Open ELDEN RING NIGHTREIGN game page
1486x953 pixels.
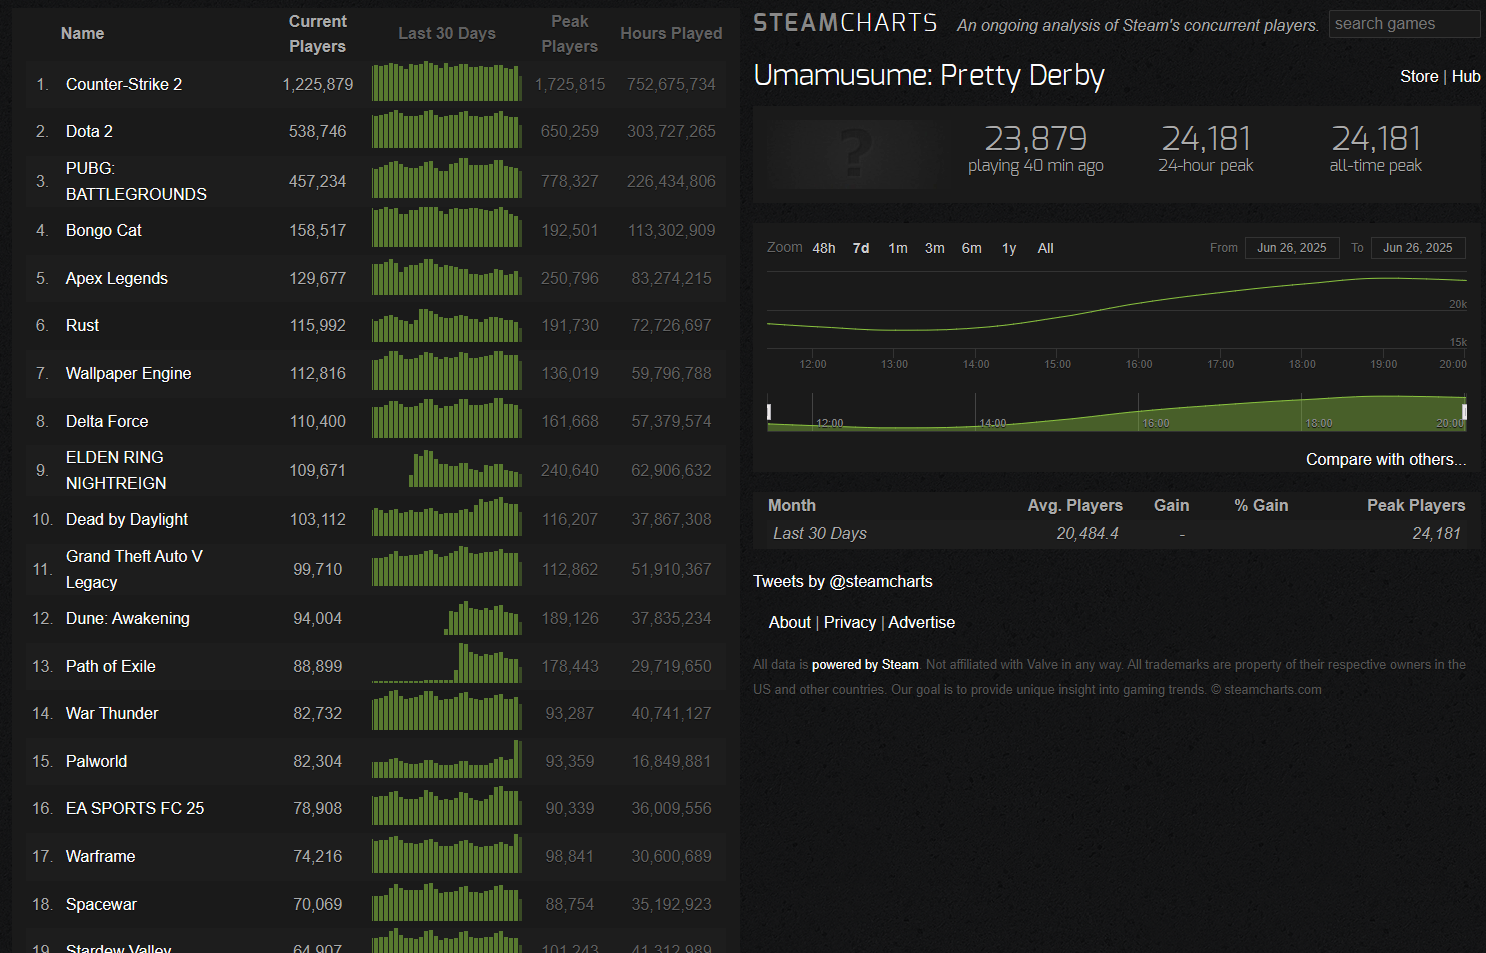point(116,470)
